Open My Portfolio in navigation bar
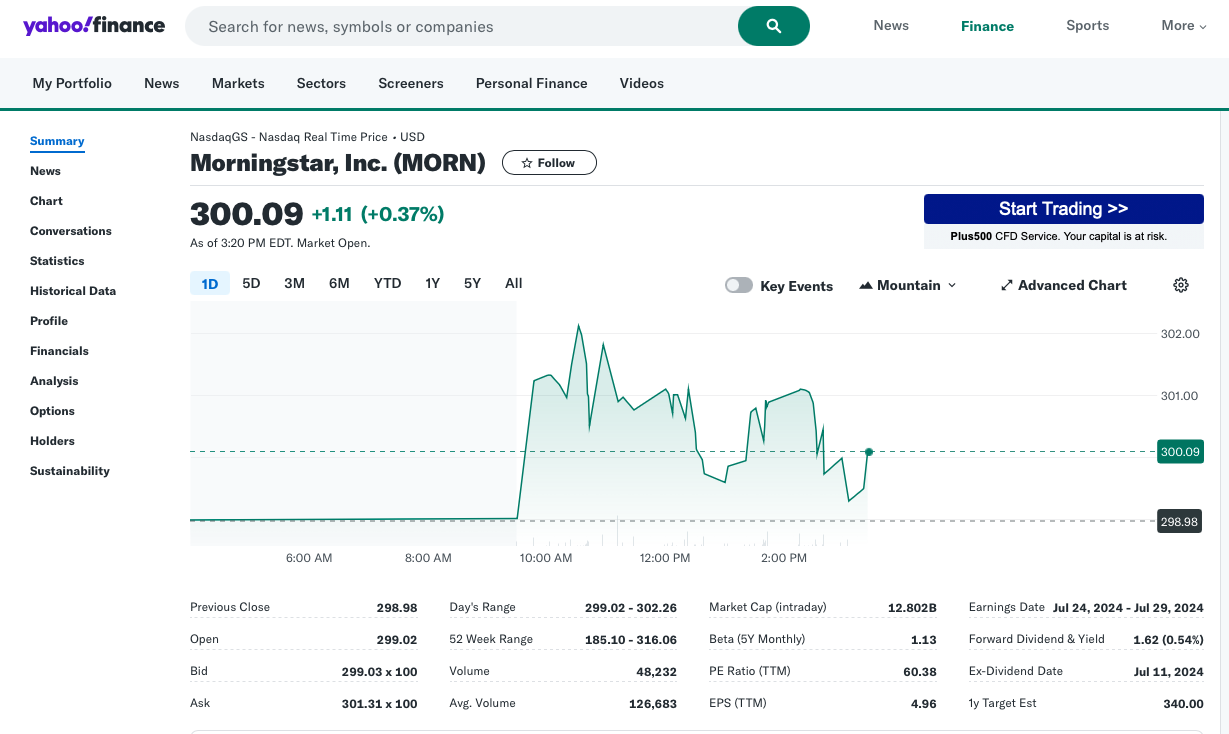Image resolution: width=1229 pixels, height=734 pixels. tap(72, 83)
